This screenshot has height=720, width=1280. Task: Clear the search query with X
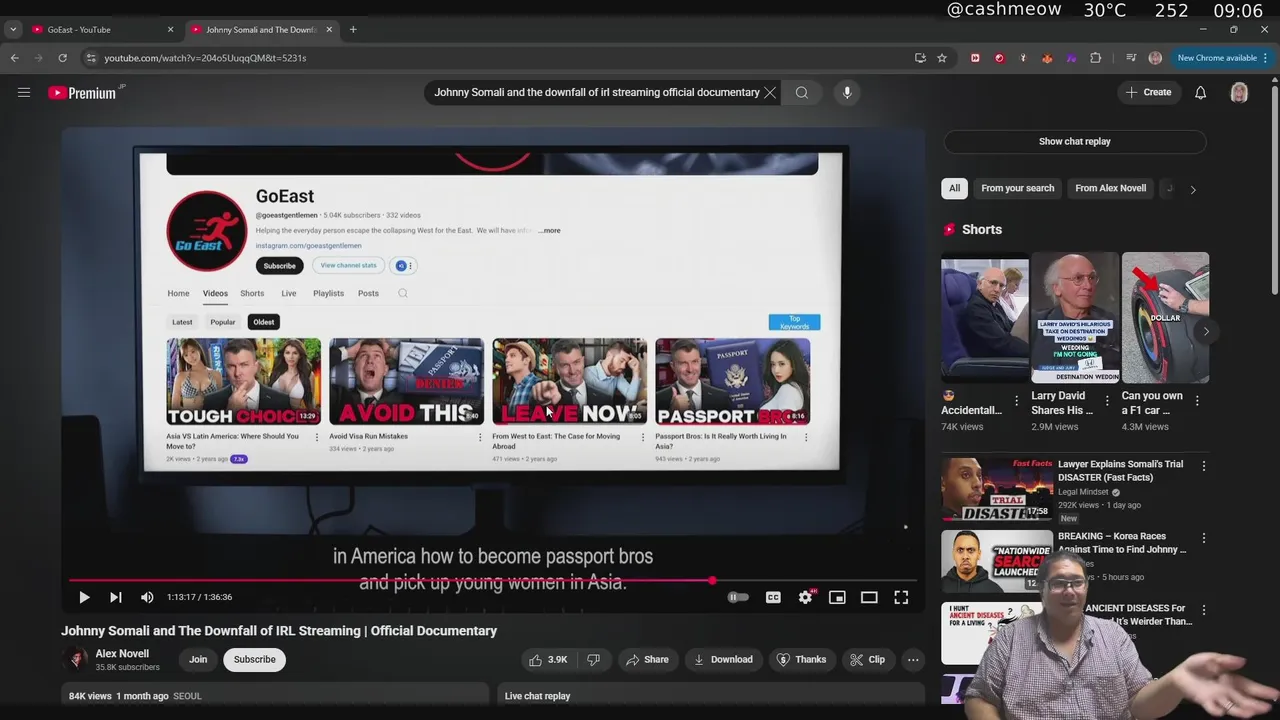[x=770, y=92]
